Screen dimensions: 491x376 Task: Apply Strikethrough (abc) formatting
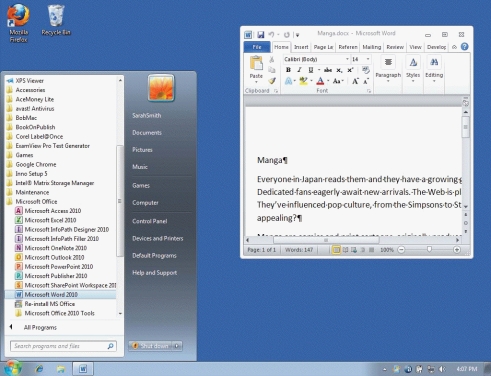click(x=328, y=70)
